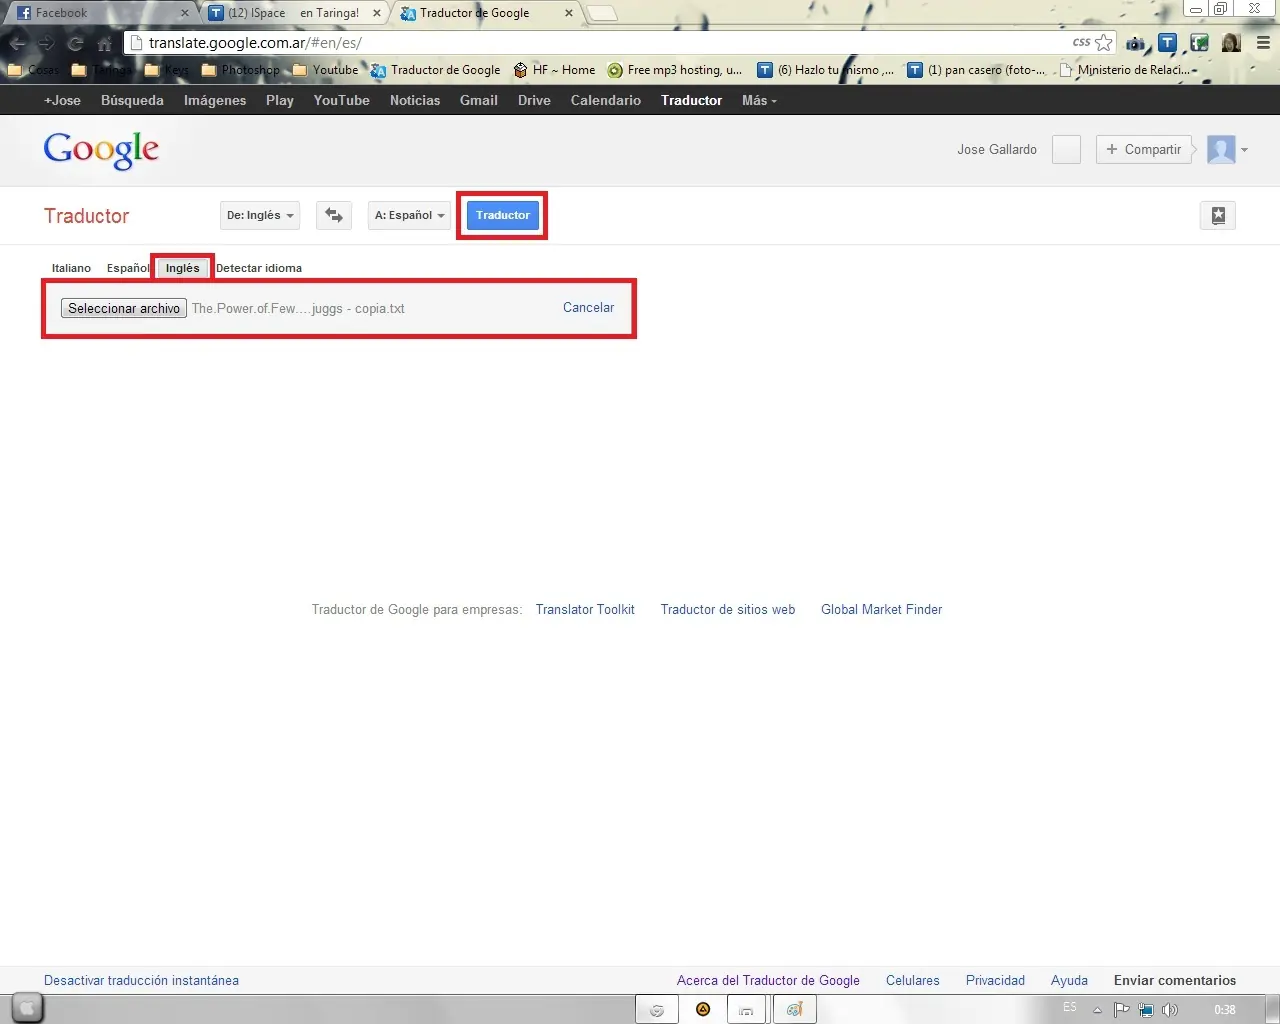Open YouTube from the Google bar

tap(342, 100)
